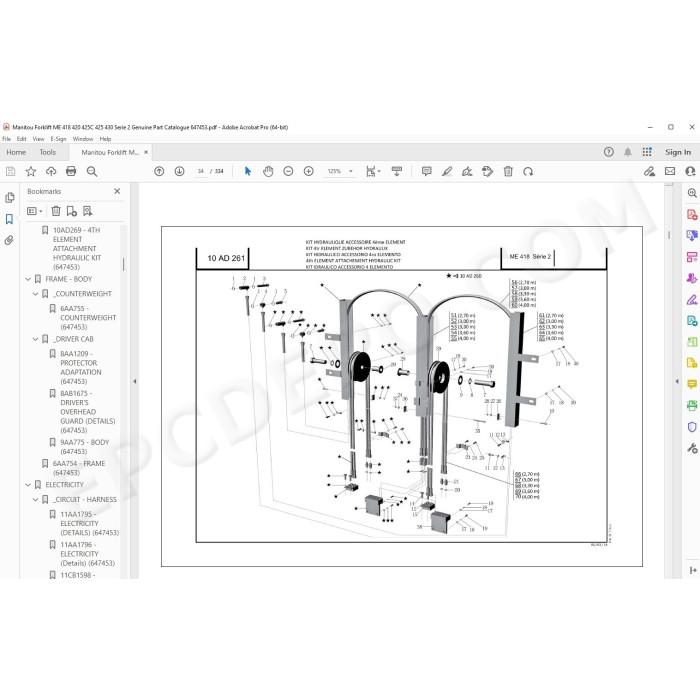Collapse the _COUNTERWEIGHT bookmark
The height and width of the screenshot is (700, 700).
pyautogui.click(x=35, y=294)
